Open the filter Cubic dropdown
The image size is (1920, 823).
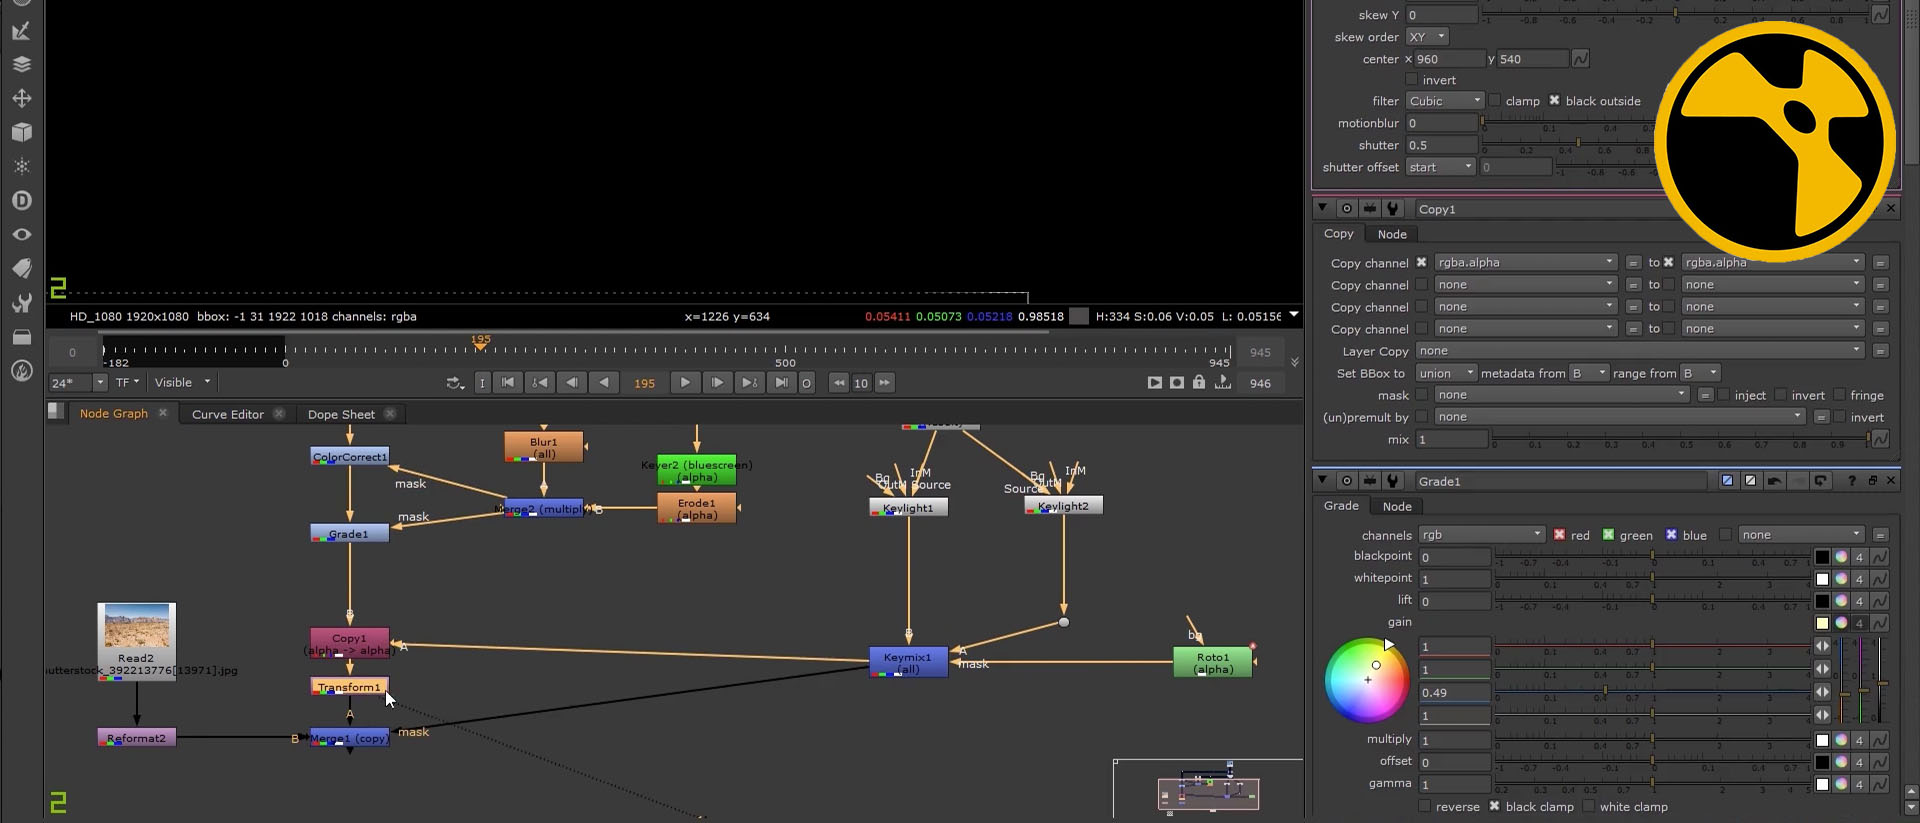(x=1445, y=101)
